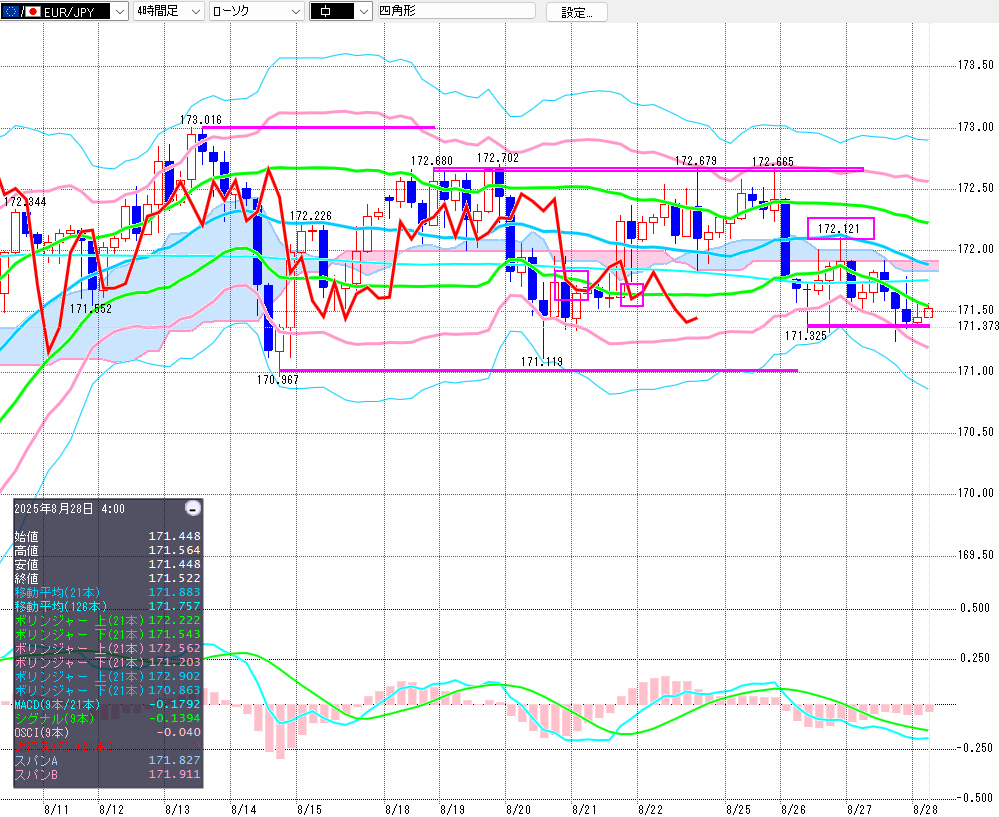Click the 移動平均(21本) row
999x817 pixels.
pos(107,593)
